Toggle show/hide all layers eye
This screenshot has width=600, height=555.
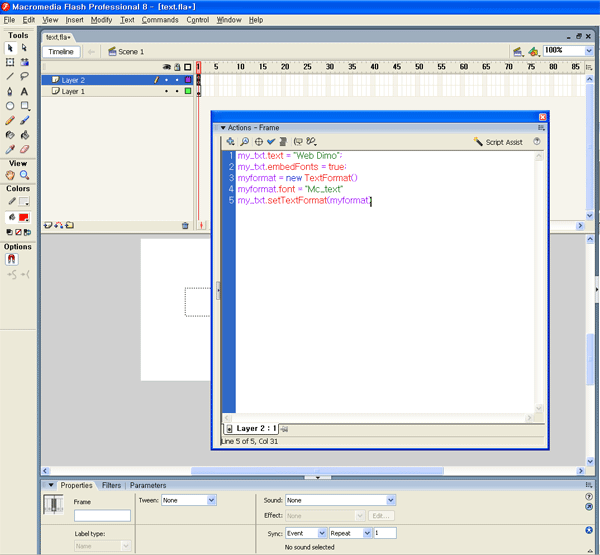tap(166, 67)
